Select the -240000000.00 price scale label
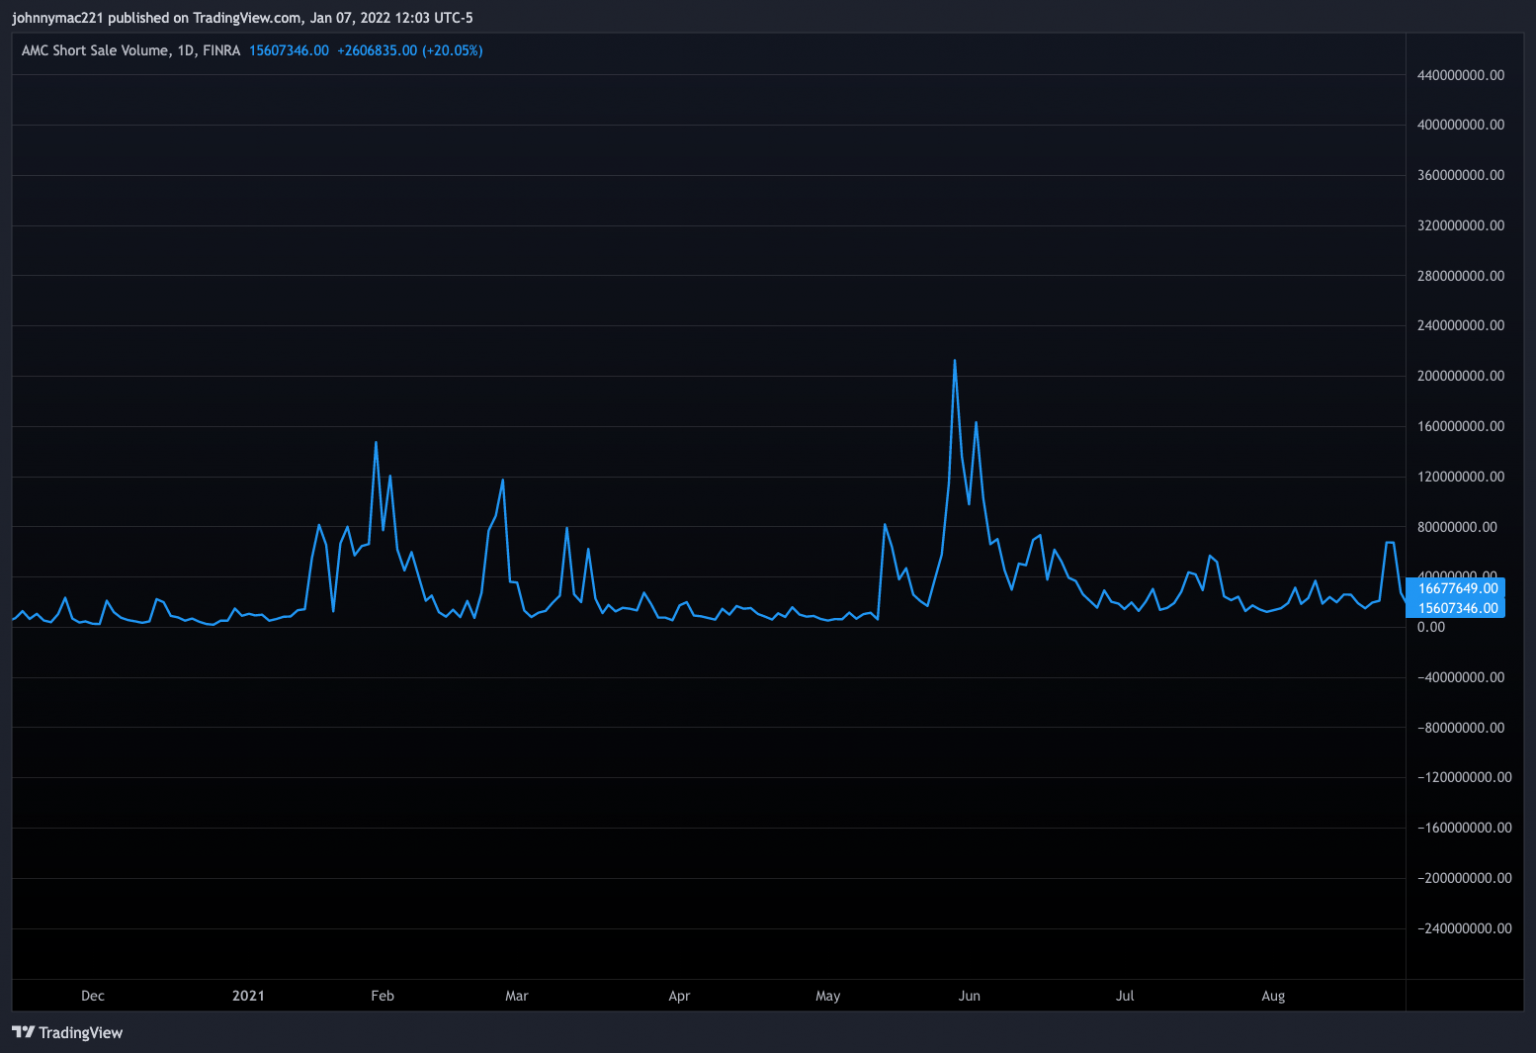Image resolution: width=1536 pixels, height=1053 pixels. click(x=1464, y=928)
